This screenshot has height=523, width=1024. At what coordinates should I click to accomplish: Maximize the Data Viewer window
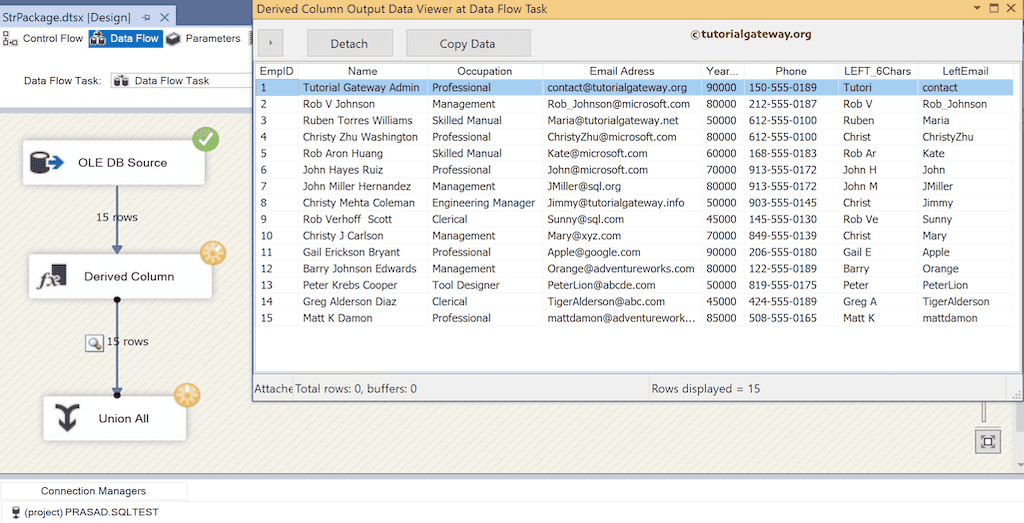coord(994,8)
